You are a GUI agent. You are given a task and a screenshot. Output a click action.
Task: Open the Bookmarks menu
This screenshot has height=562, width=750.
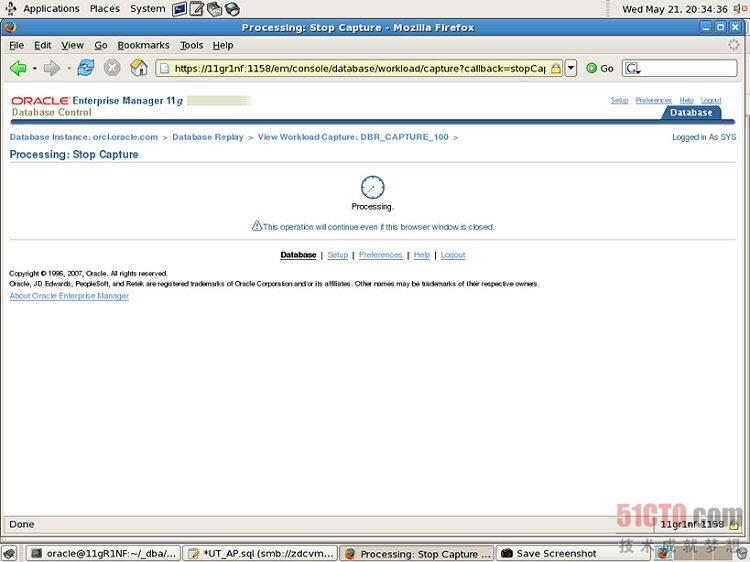(143, 45)
